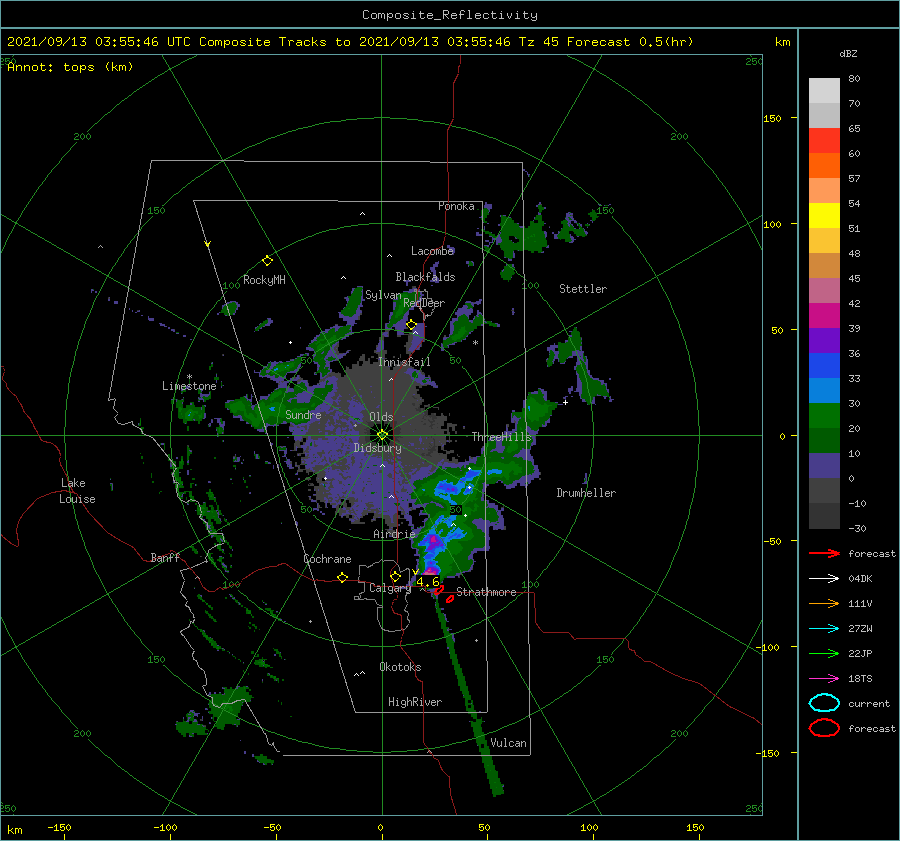Viewport: 900px width, 841px height.
Task: Click the magenta 18TS arrow in legend
Action: click(x=824, y=679)
